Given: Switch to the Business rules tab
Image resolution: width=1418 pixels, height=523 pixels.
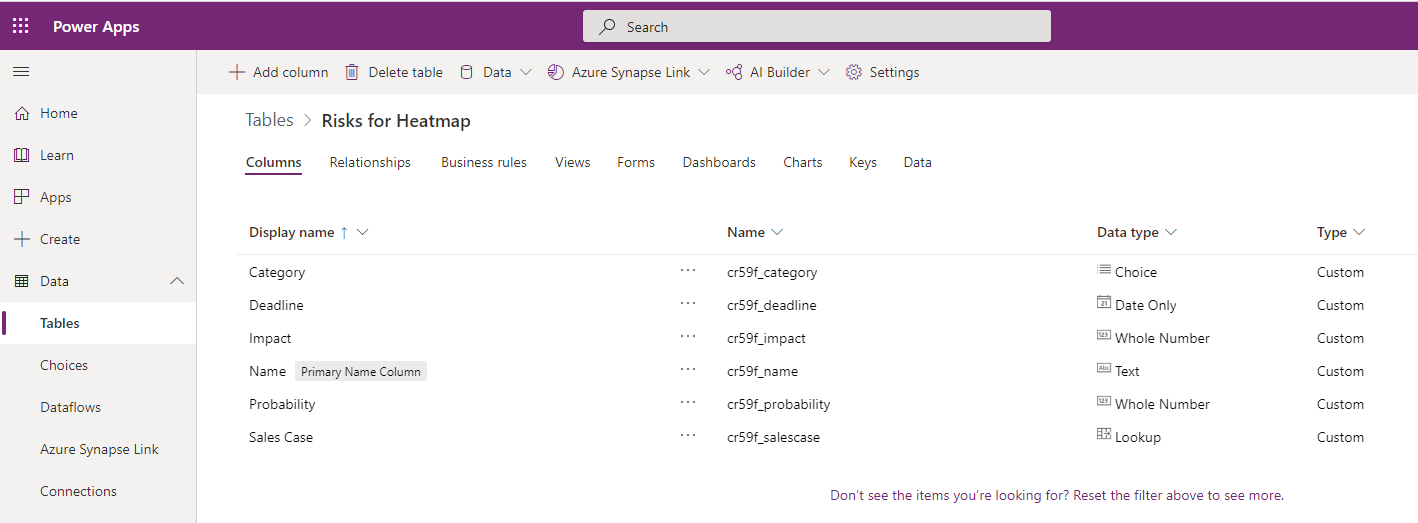Looking at the screenshot, I should click(484, 162).
